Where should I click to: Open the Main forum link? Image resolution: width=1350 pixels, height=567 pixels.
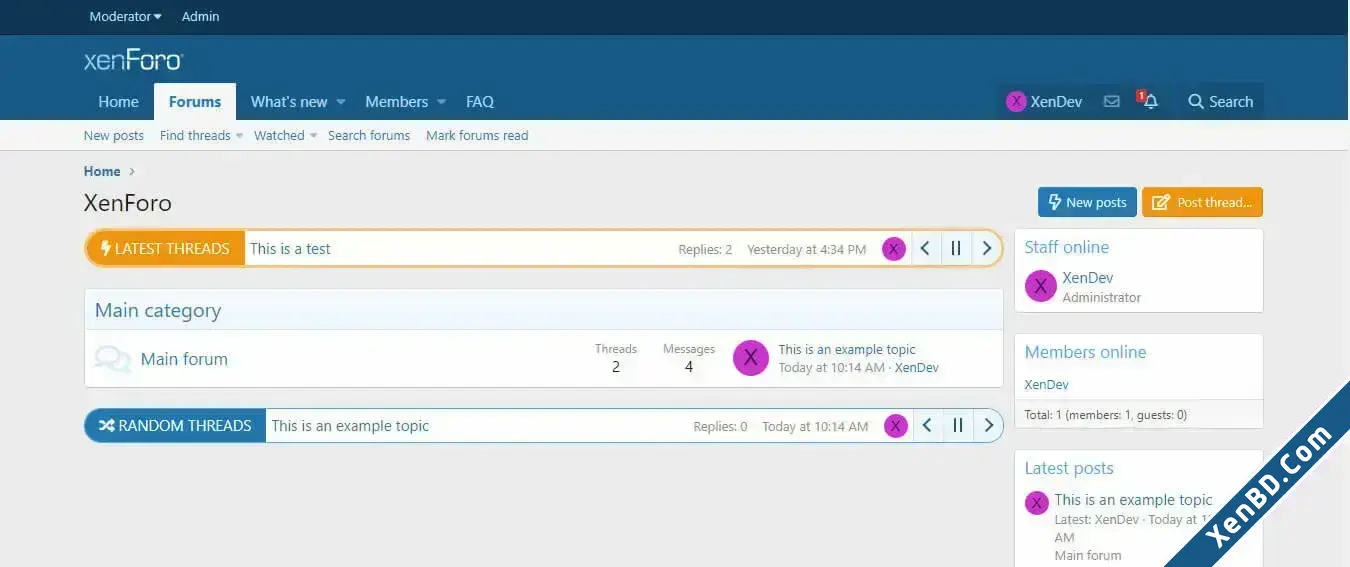point(184,359)
